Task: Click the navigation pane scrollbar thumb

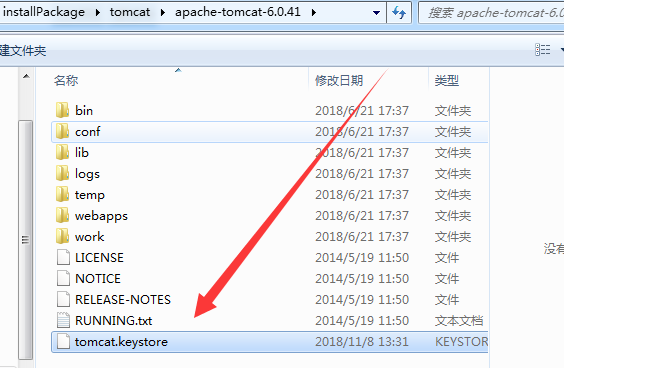Action: point(25,239)
